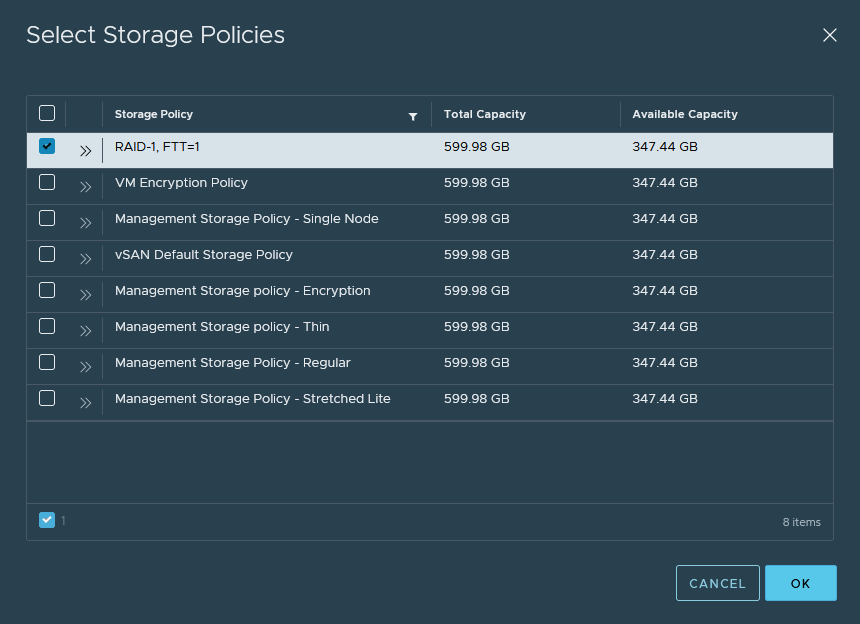Sort by Total Capacity column header
The height and width of the screenshot is (624, 860).
[485, 114]
